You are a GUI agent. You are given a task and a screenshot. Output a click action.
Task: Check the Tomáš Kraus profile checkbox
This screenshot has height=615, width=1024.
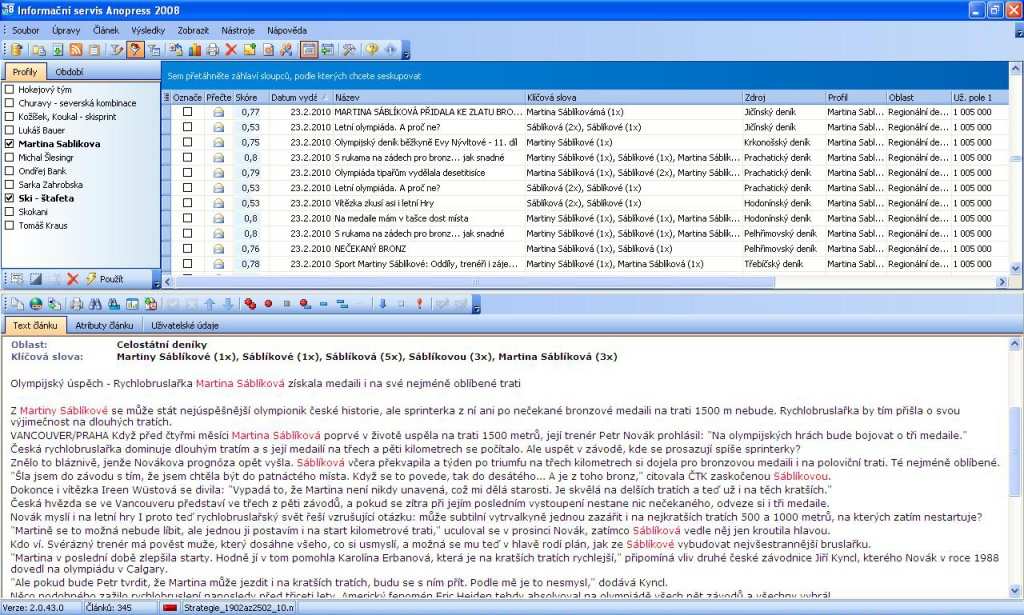click(x=9, y=225)
